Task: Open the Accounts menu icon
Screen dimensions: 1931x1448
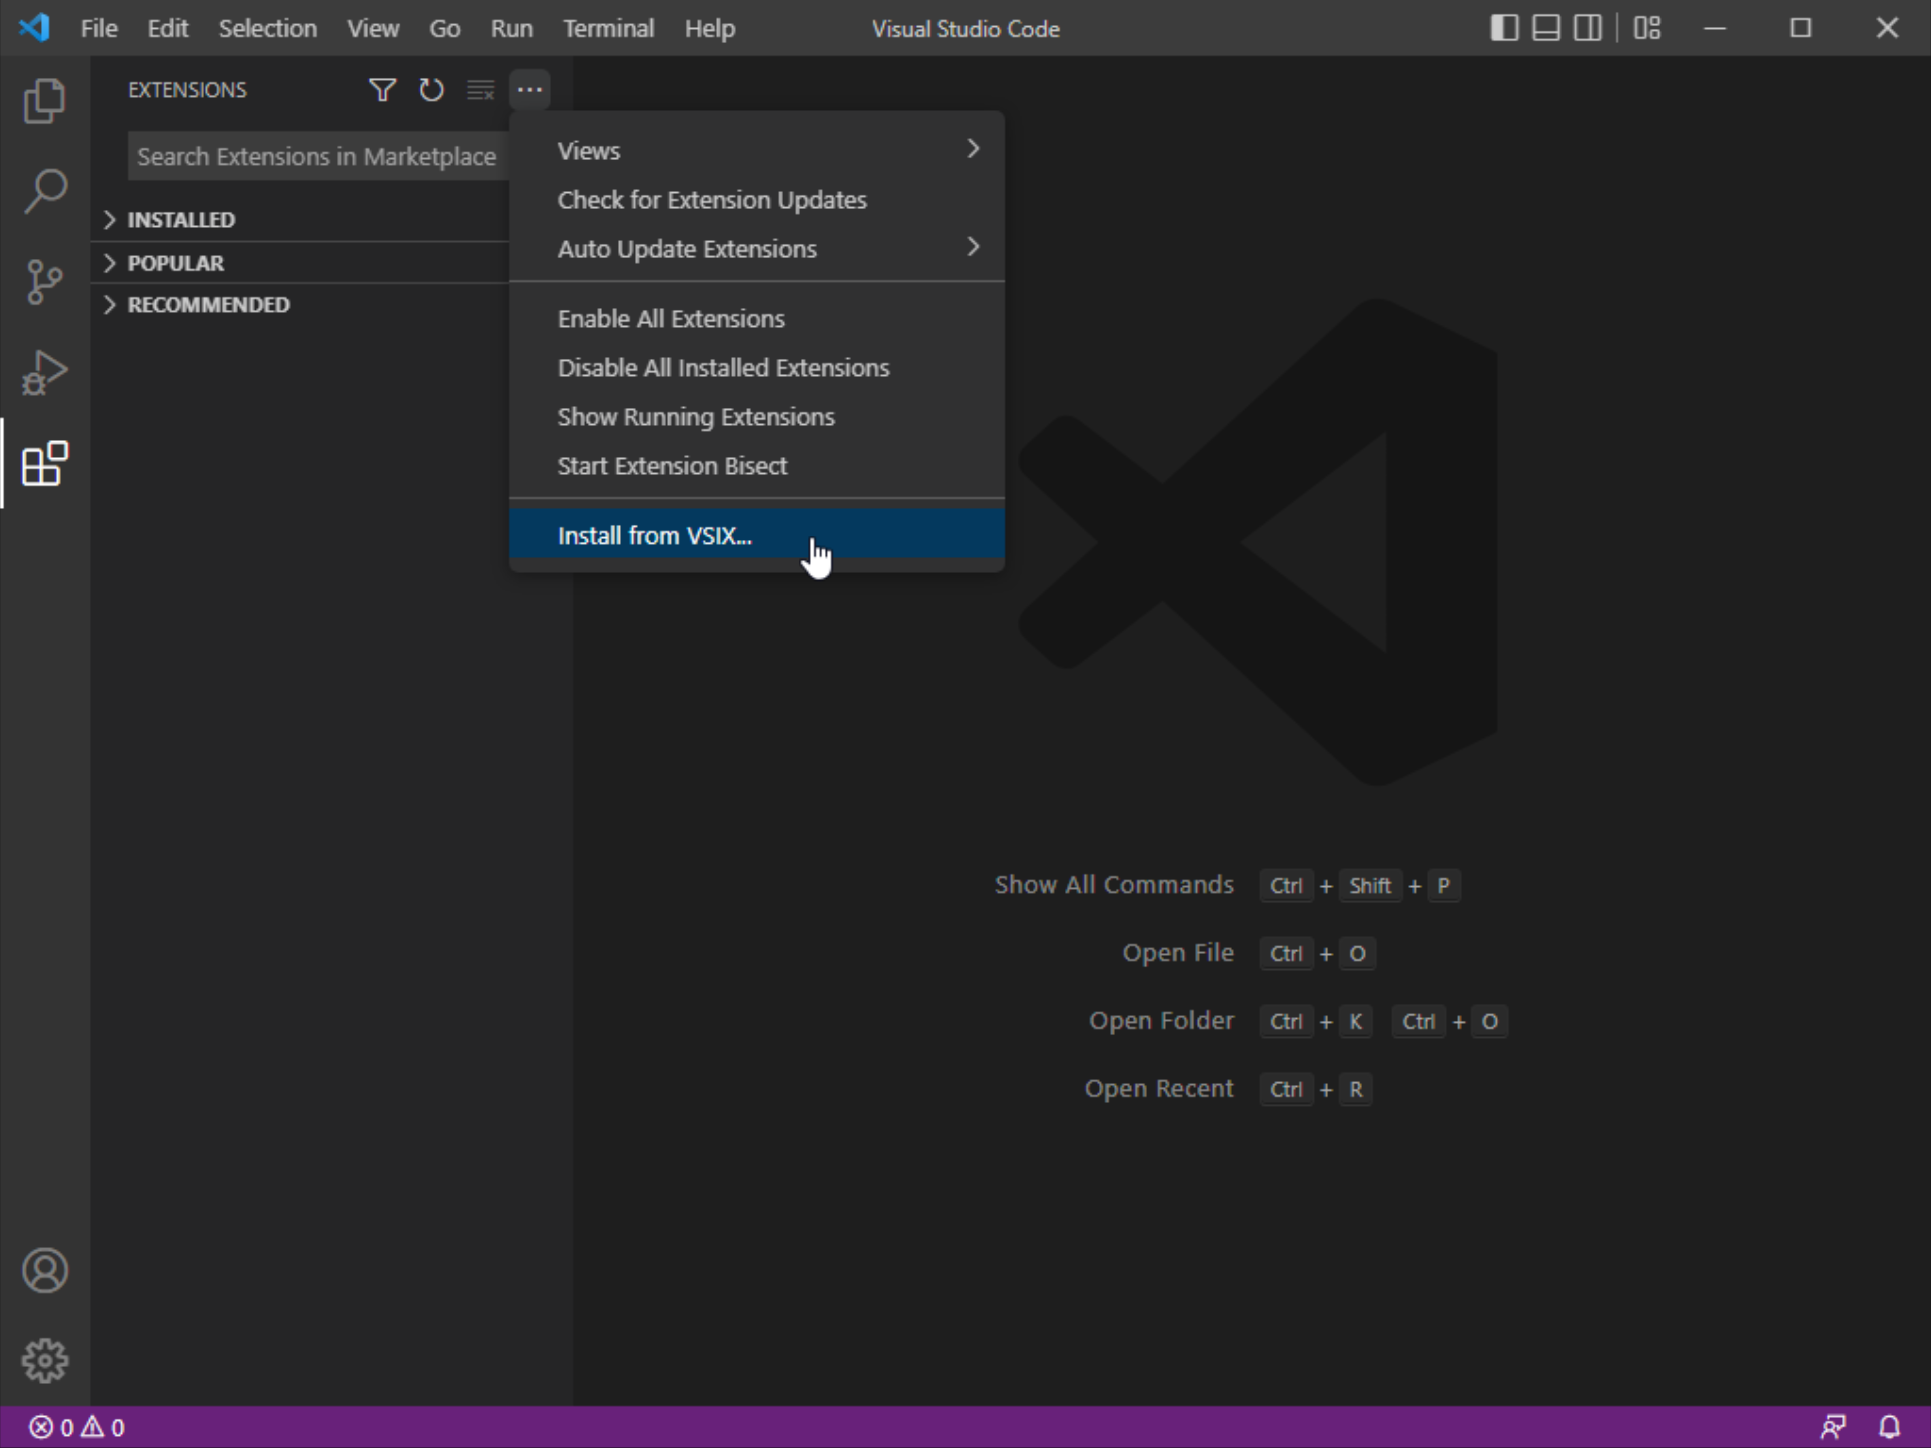Action: (x=45, y=1270)
